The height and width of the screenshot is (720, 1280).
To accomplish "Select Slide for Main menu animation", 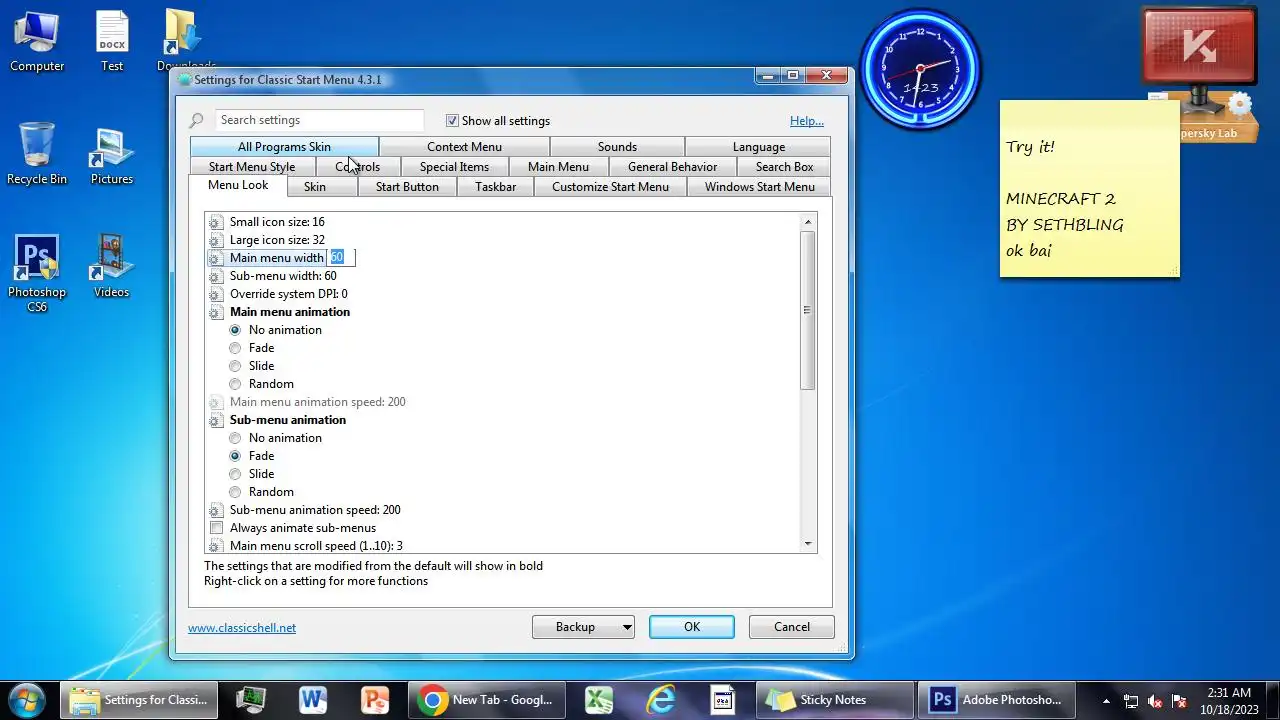I will point(236,366).
